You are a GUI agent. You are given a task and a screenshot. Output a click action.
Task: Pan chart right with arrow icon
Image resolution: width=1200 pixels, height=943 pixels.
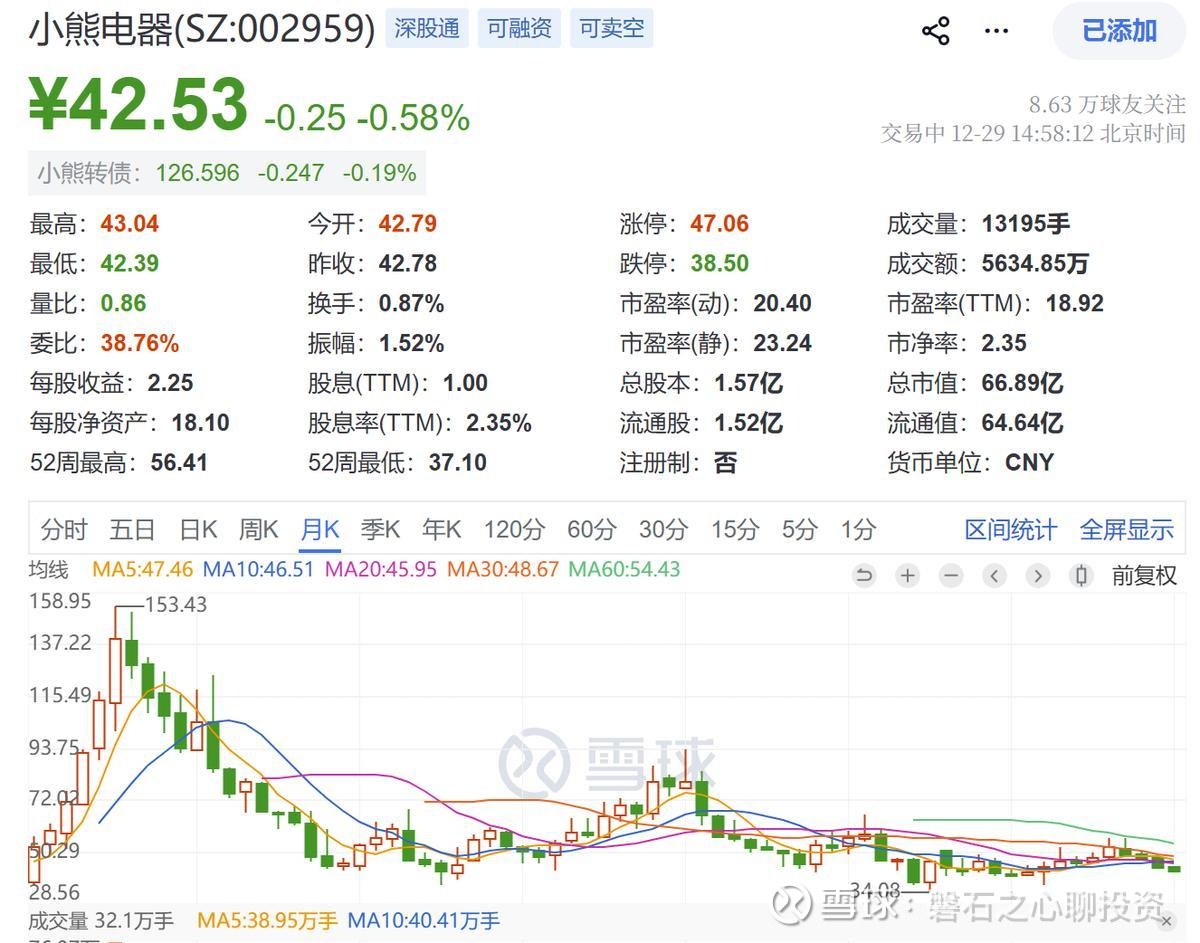(x=1038, y=576)
